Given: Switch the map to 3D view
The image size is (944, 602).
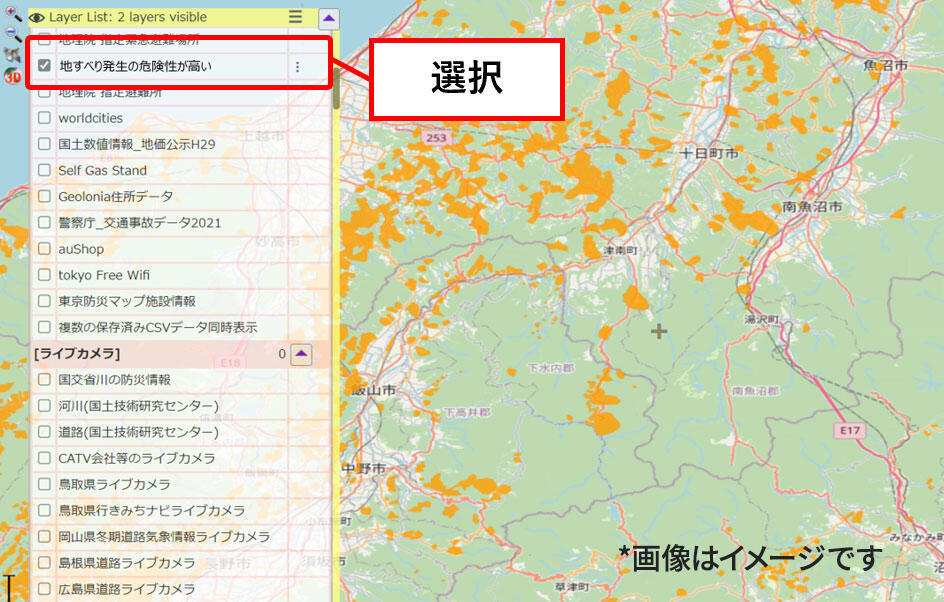Looking at the screenshot, I should pyautogui.click(x=12, y=73).
